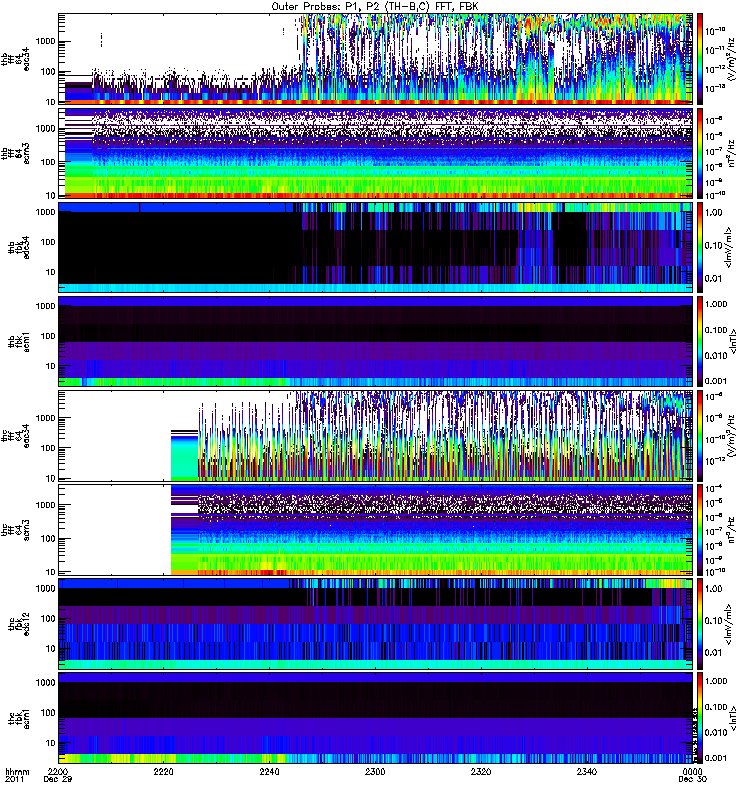750x800 pixels.
Task: Click the 'Dec 29' date label
Action: pos(58,780)
